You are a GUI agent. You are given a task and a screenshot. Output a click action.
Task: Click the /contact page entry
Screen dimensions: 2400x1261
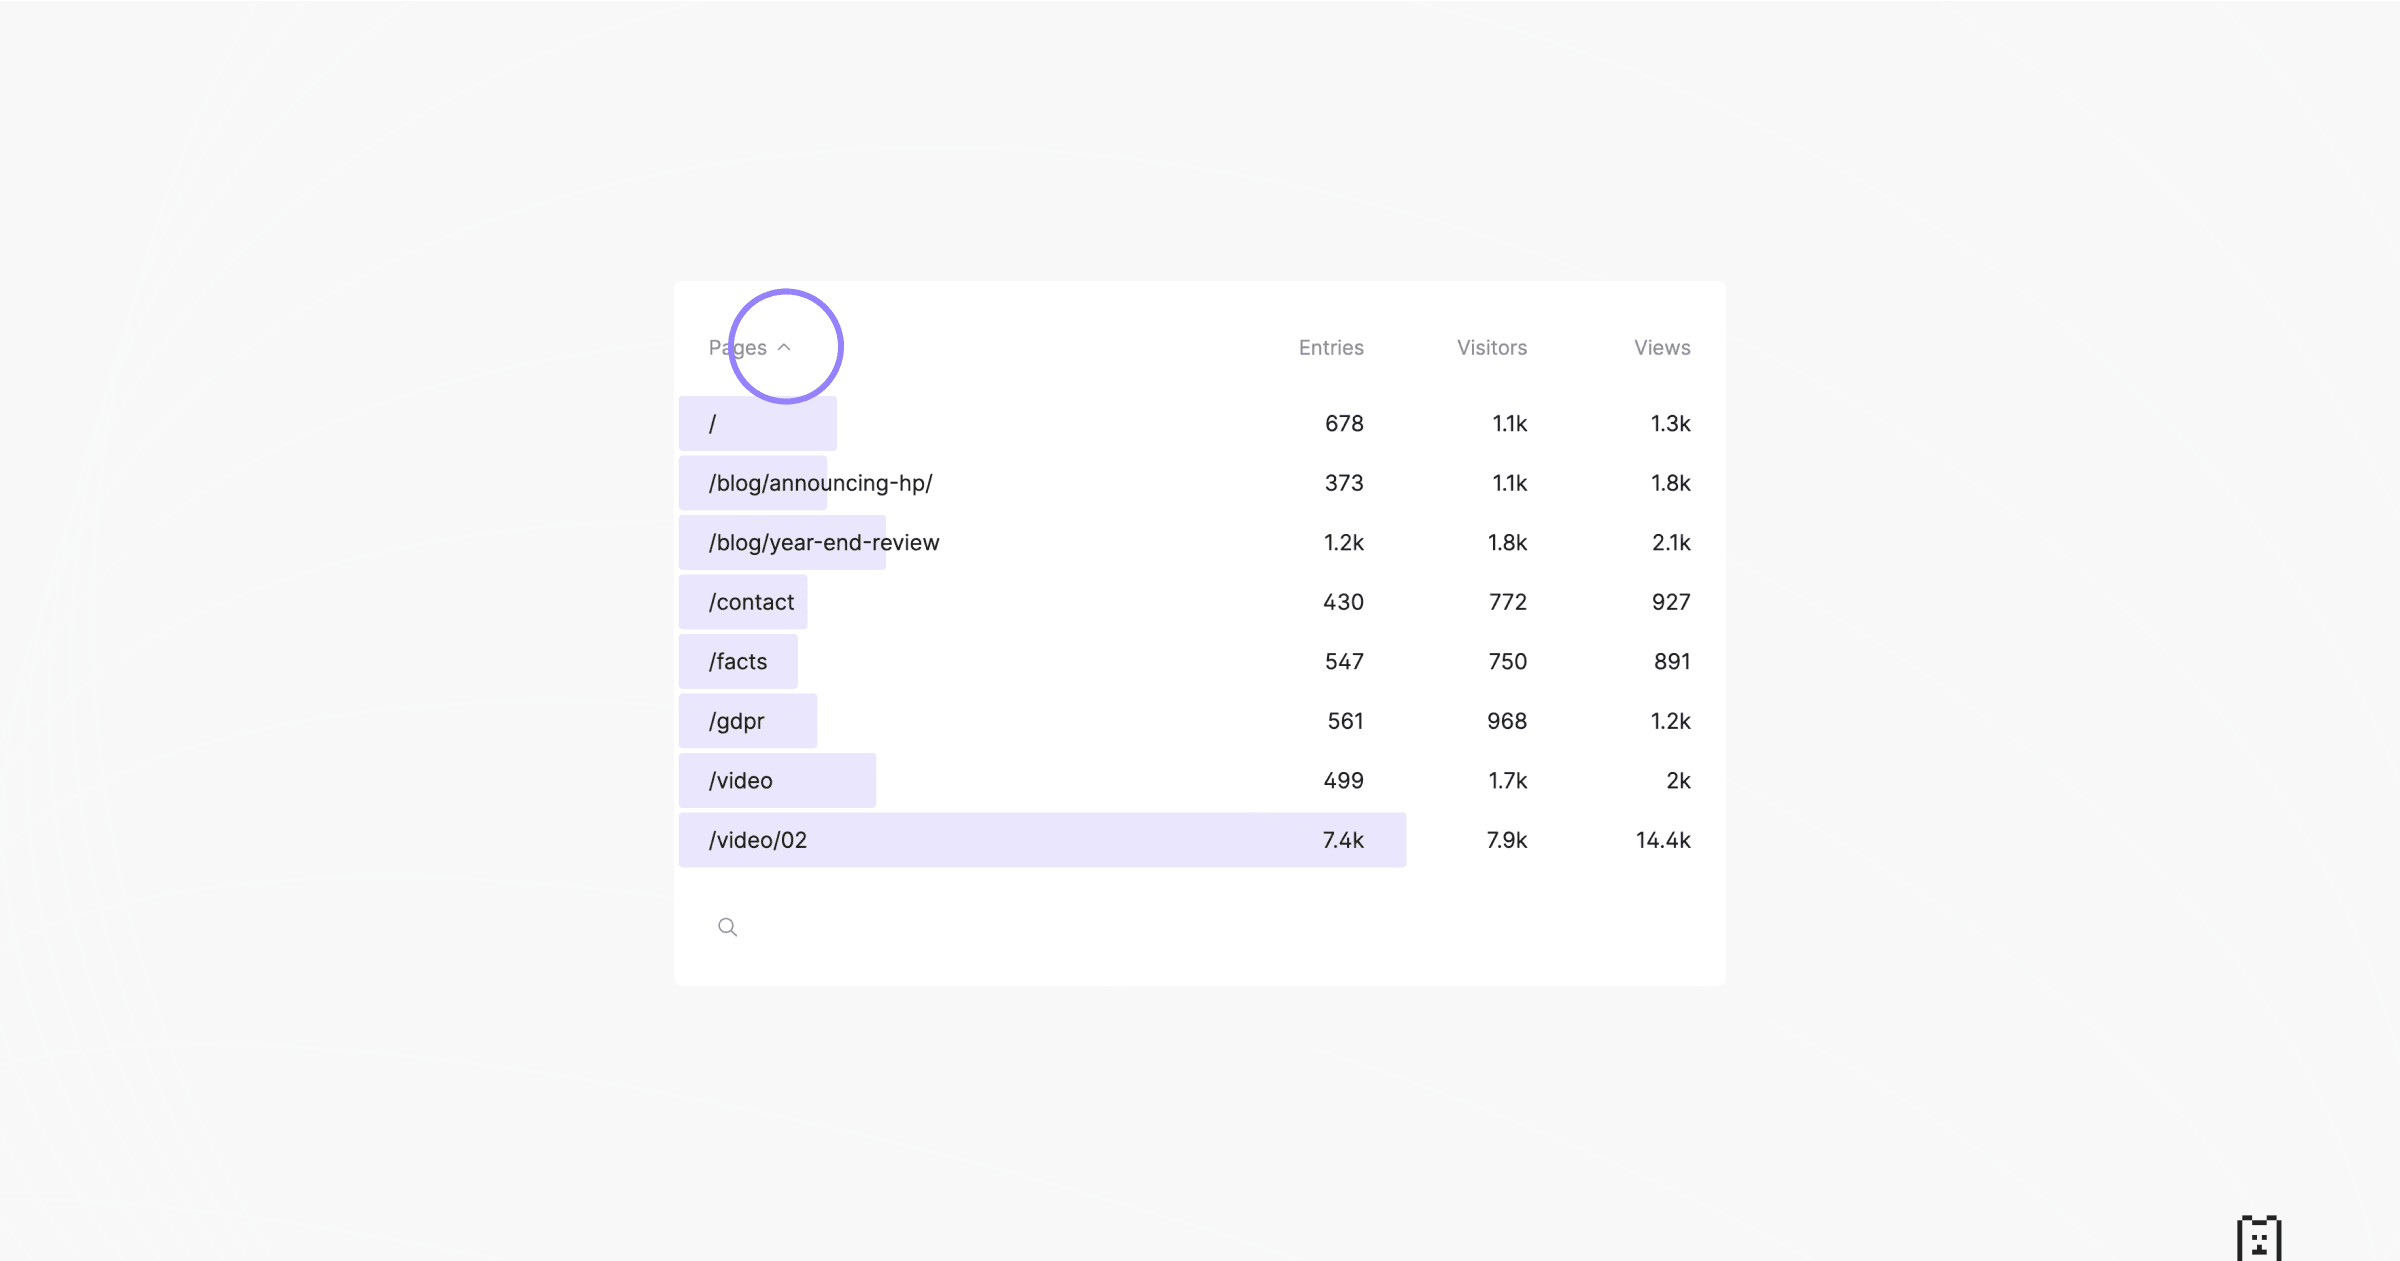pos(750,601)
